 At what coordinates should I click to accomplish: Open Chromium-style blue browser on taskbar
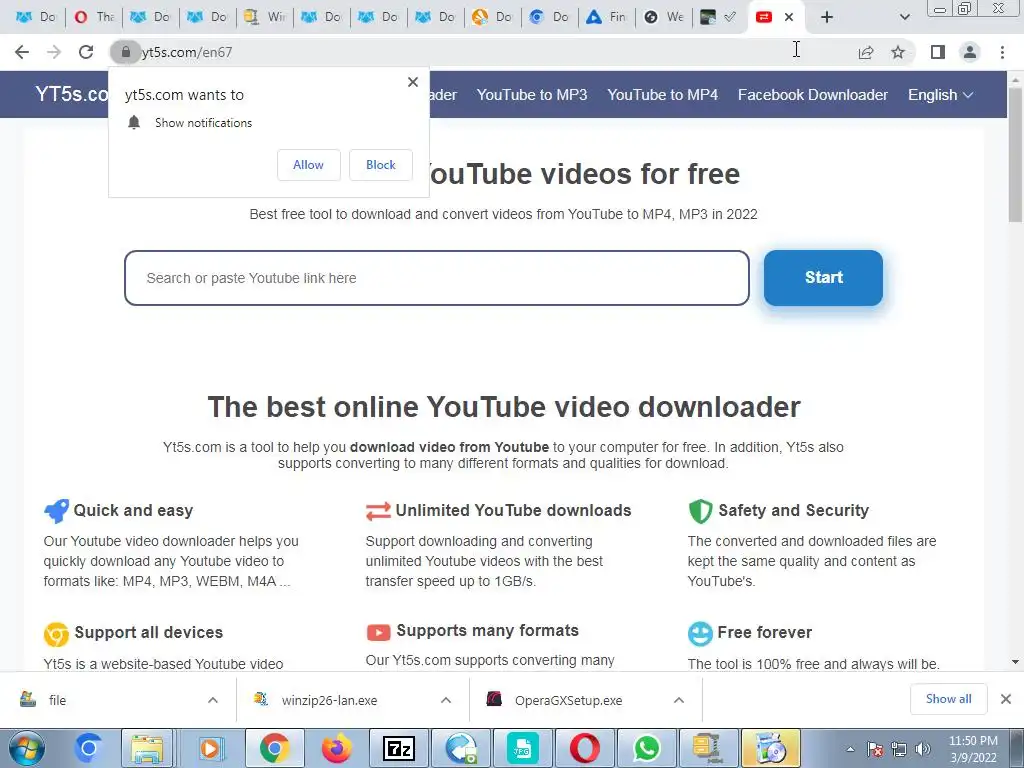coord(88,748)
